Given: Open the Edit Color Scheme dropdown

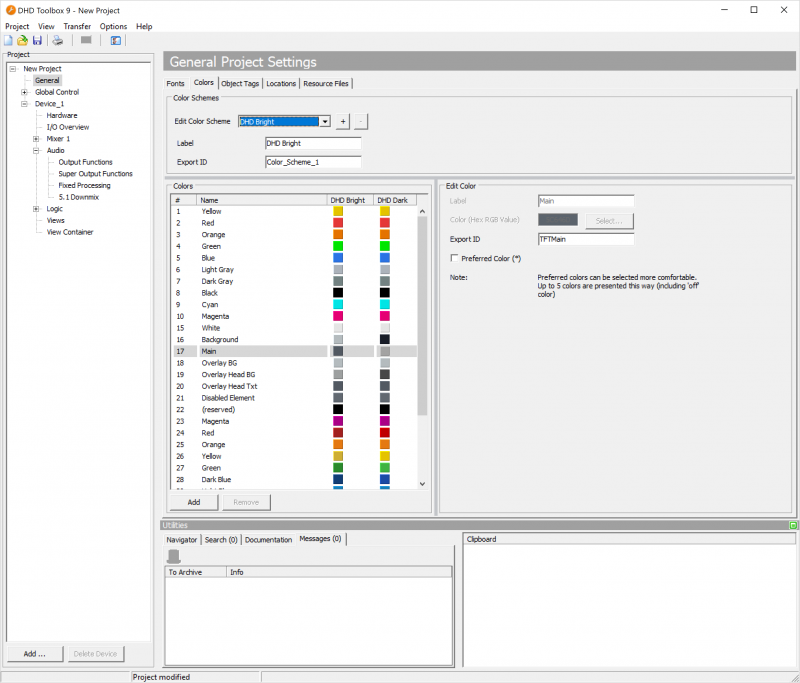Looking at the screenshot, I should tap(324, 121).
